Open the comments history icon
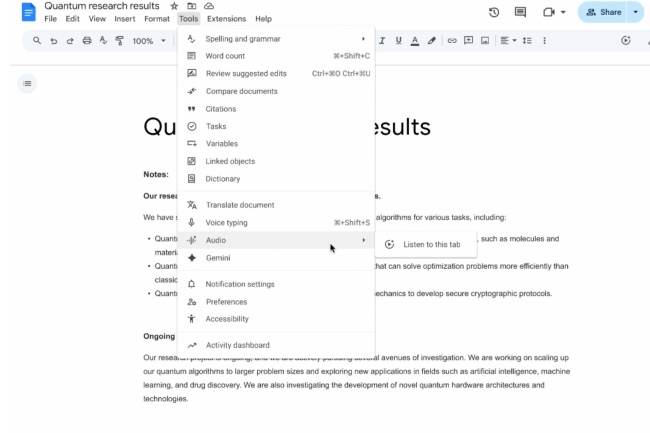 coord(520,12)
